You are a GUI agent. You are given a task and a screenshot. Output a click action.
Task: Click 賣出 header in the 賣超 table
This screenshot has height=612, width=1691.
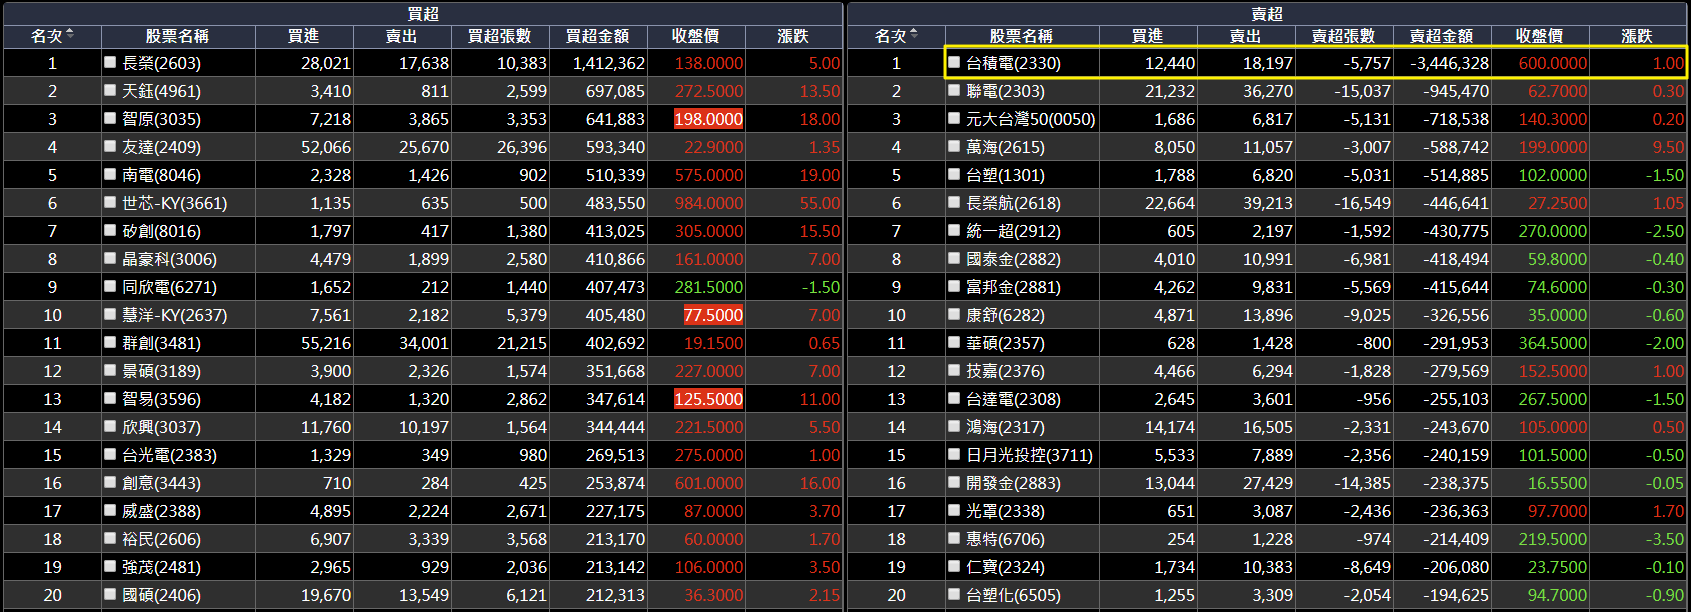[1246, 36]
